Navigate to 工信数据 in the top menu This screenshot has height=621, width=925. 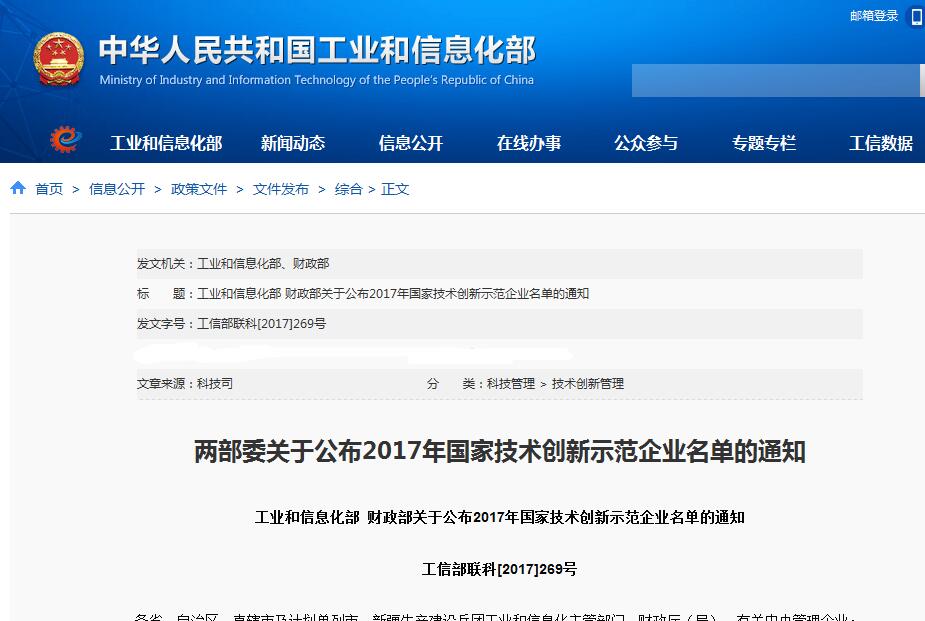pyautogui.click(x=881, y=143)
